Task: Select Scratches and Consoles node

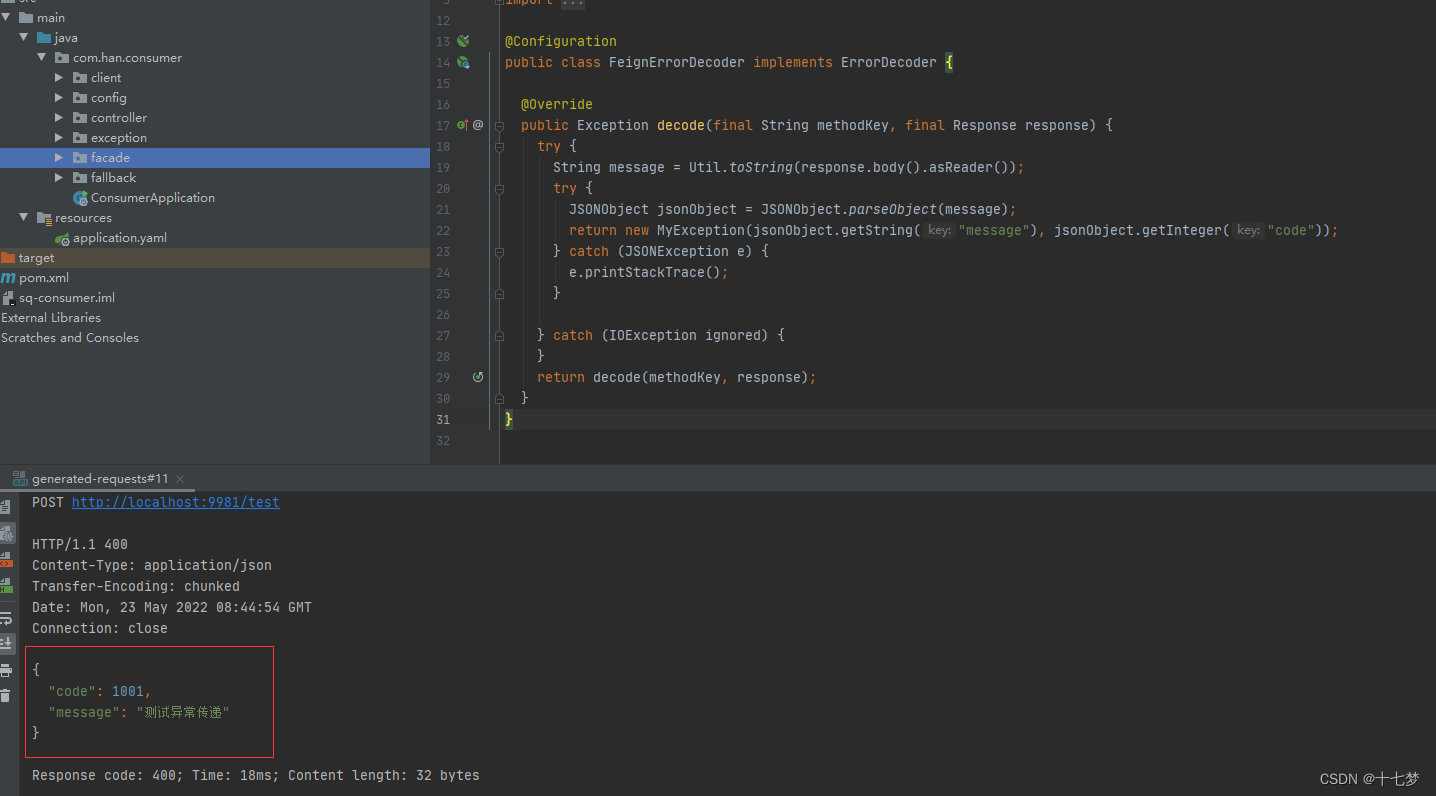Action: [x=70, y=338]
